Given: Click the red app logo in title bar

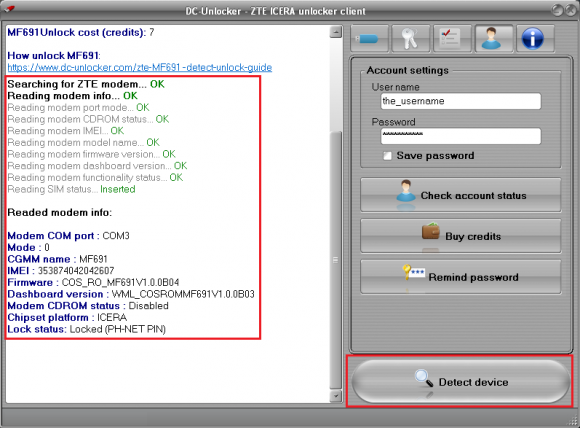Looking at the screenshot, I should [9, 9].
